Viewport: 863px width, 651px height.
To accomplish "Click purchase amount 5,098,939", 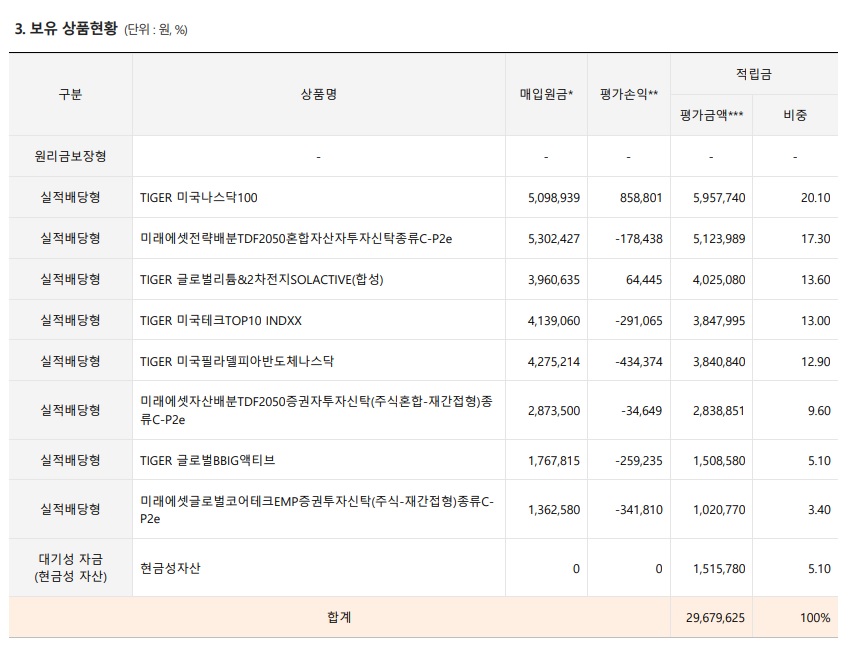I will click(554, 198).
